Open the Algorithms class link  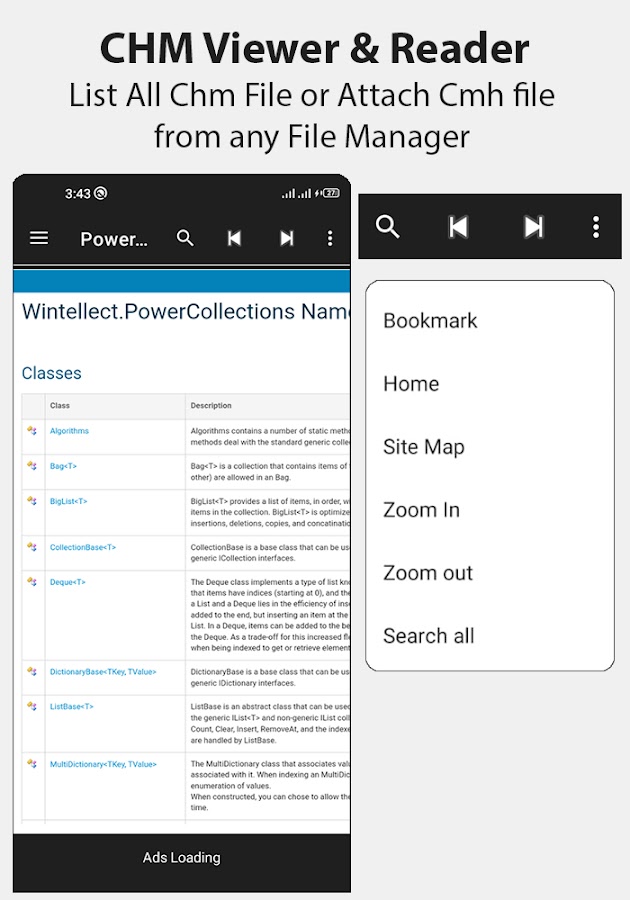[69, 431]
